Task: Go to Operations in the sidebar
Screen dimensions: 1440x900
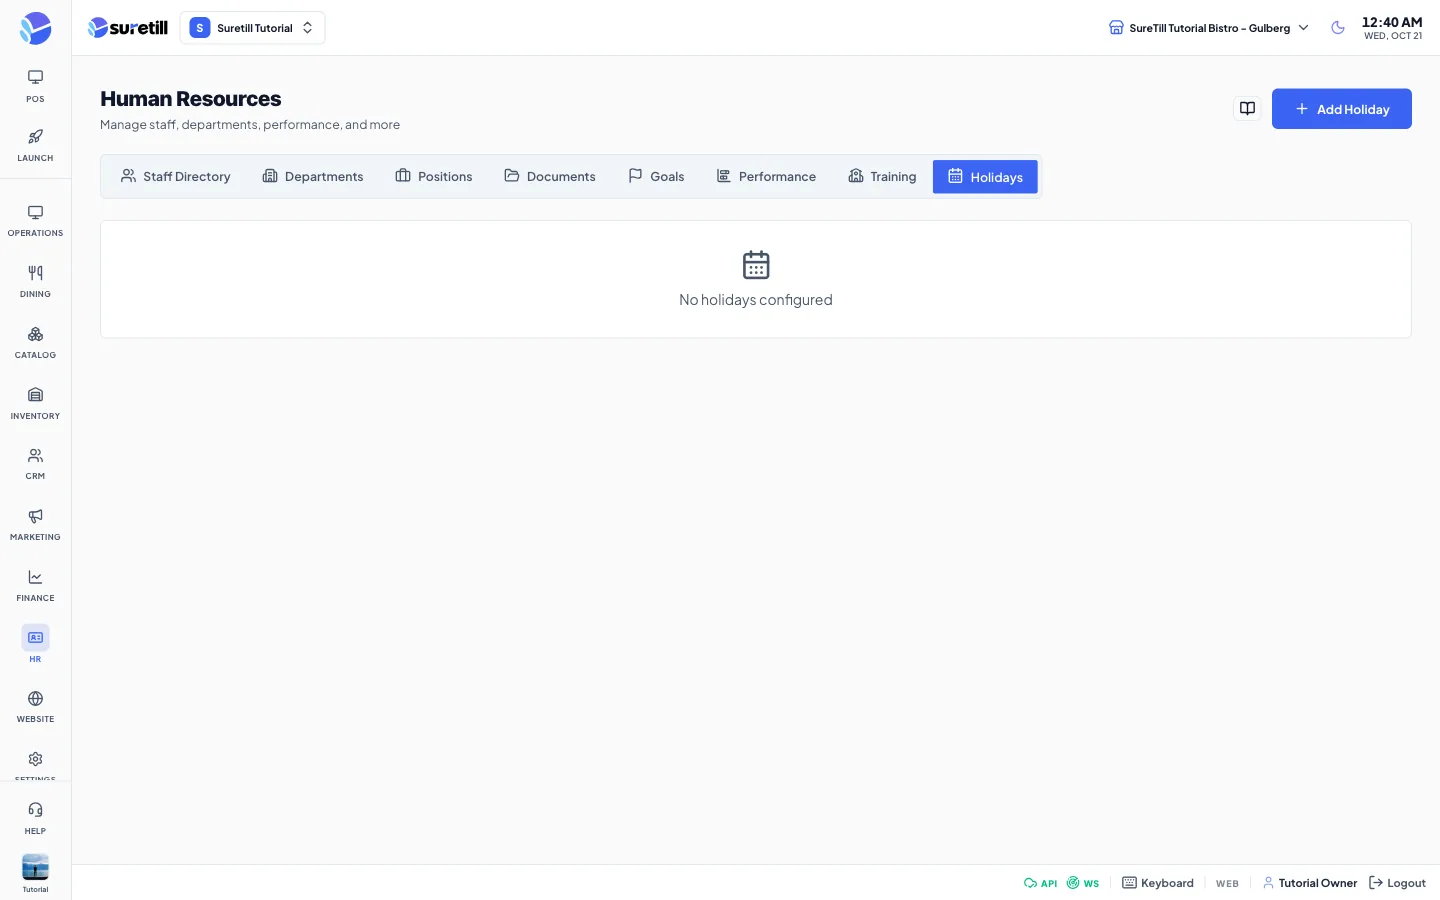Action: click(35, 221)
